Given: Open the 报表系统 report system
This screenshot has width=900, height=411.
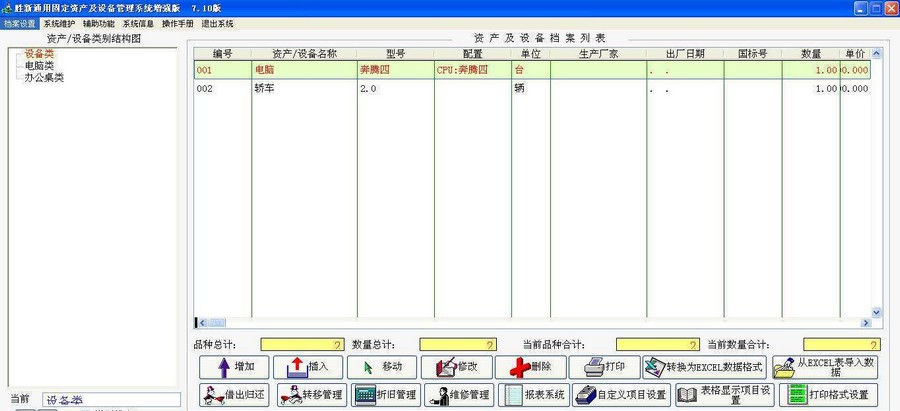Looking at the screenshot, I should pyautogui.click(x=534, y=395).
